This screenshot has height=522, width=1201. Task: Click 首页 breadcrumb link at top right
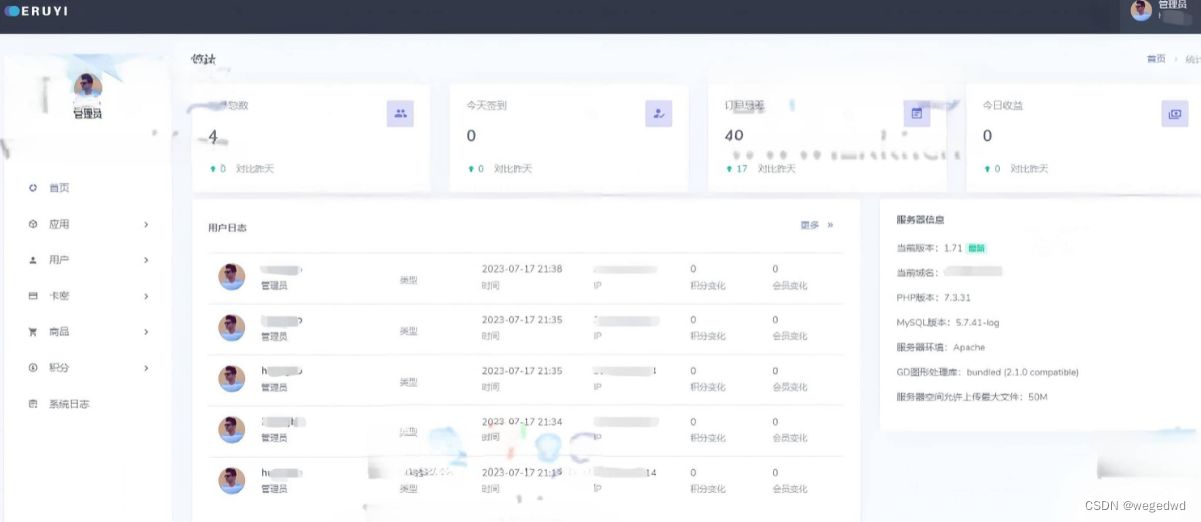[1156, 59]
